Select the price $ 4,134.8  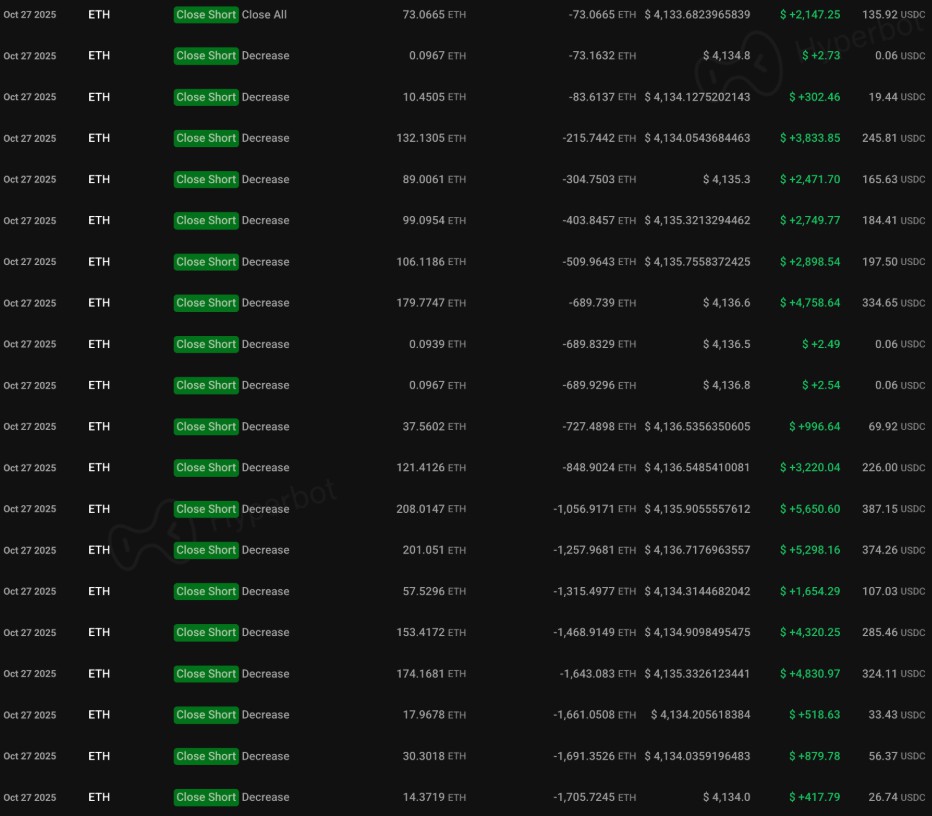[726, 56]
